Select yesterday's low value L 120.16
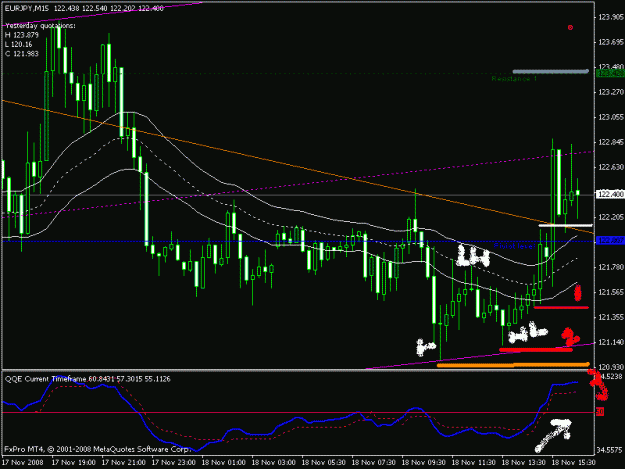The width and height of the screenshot is (625, 469). pyautogui.click(x=19, y=44)
